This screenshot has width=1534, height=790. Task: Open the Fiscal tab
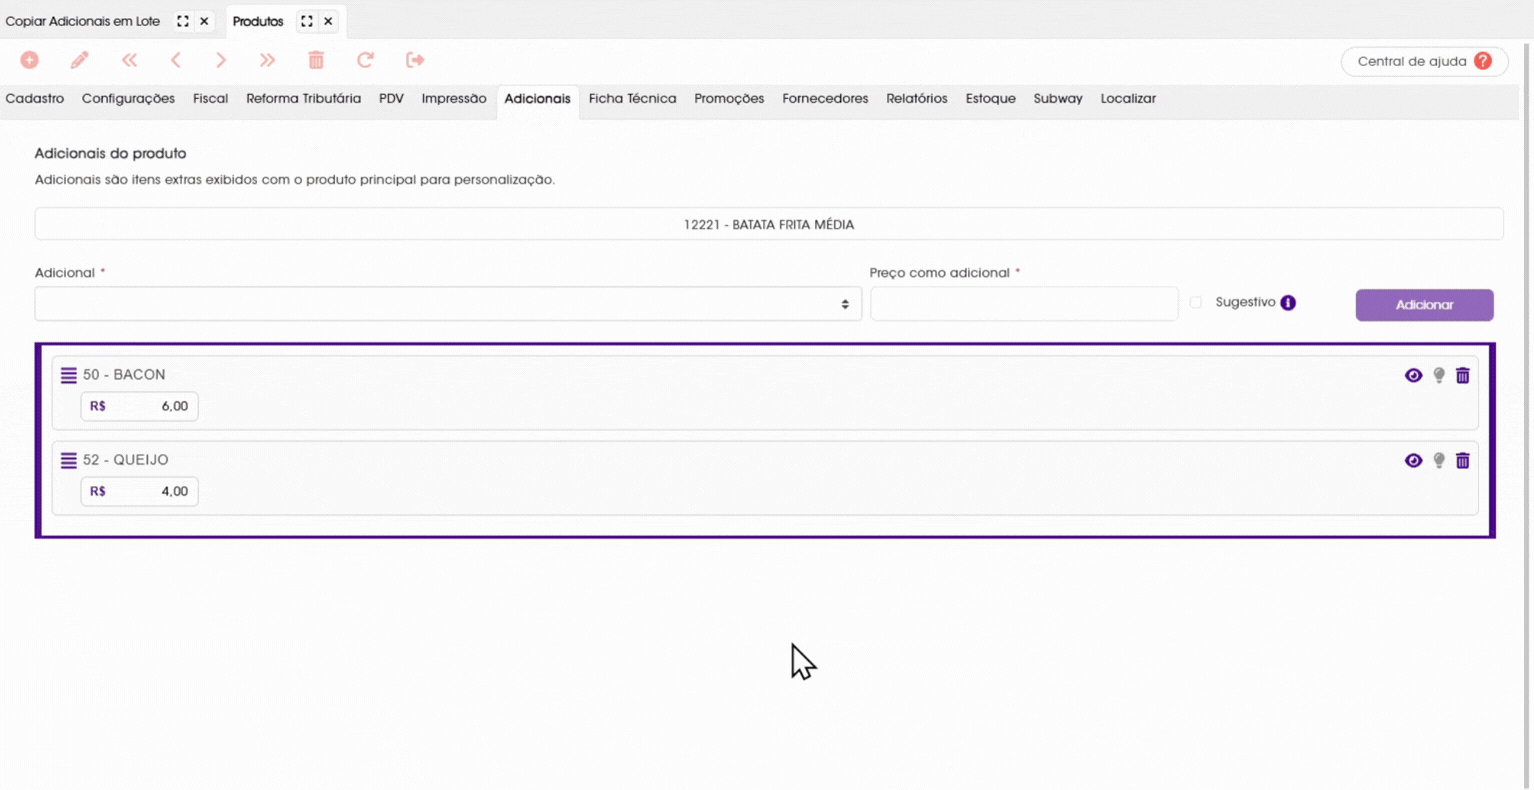pyautogui.click(x=210, y=99)
